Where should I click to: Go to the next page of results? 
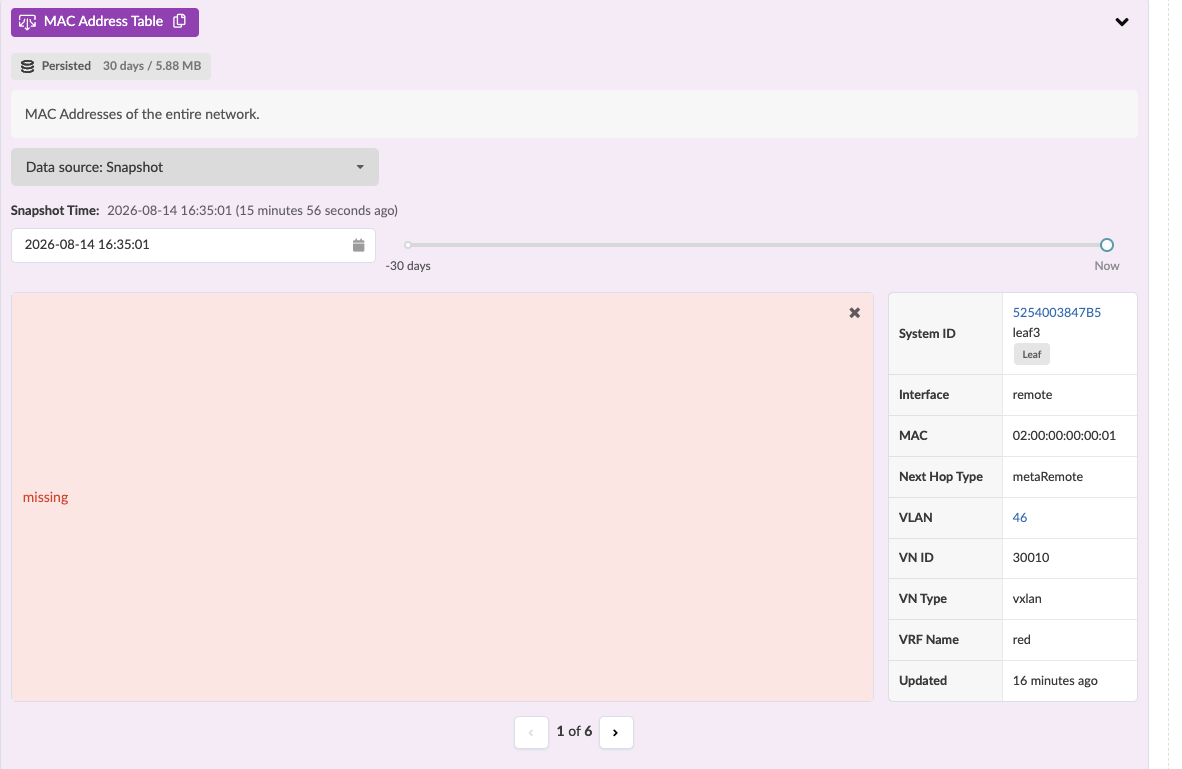[616, 732]
